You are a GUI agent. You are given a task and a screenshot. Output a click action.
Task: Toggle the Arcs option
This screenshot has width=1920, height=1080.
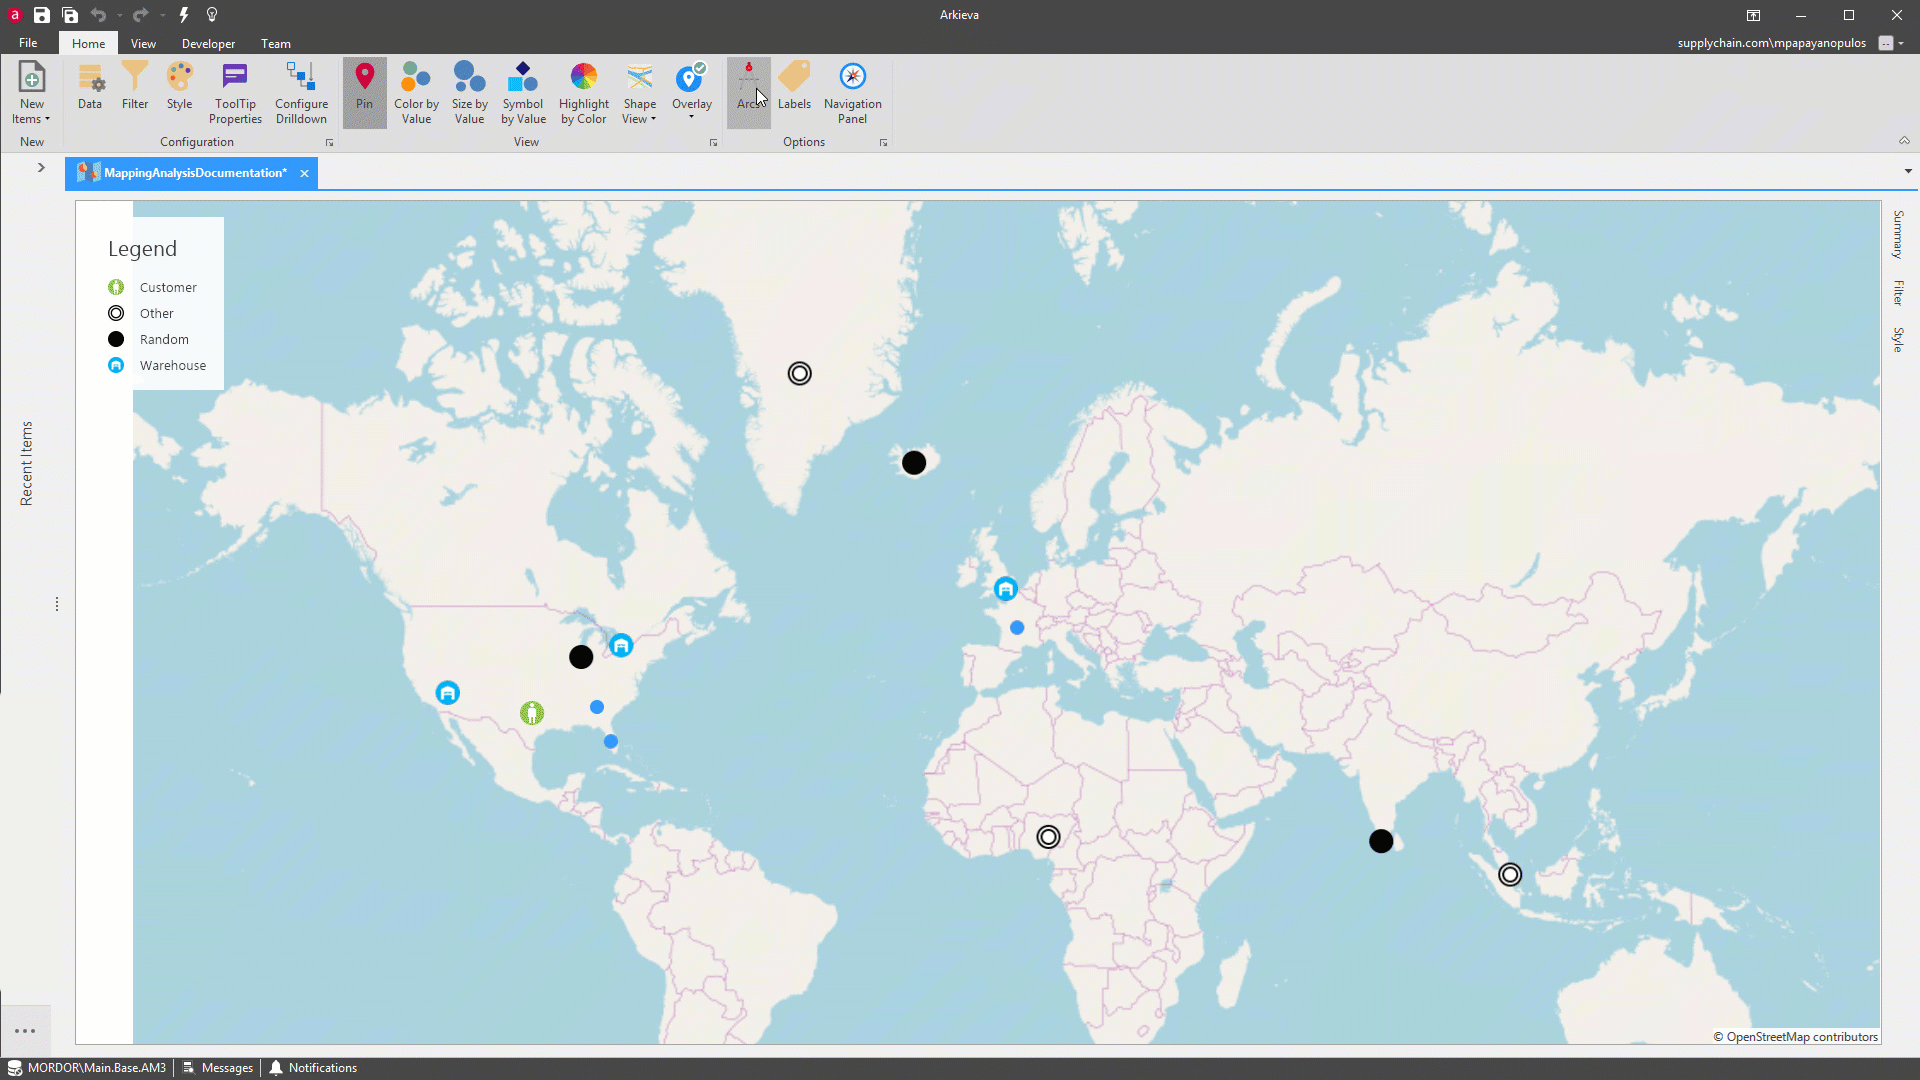coord(749,93)
